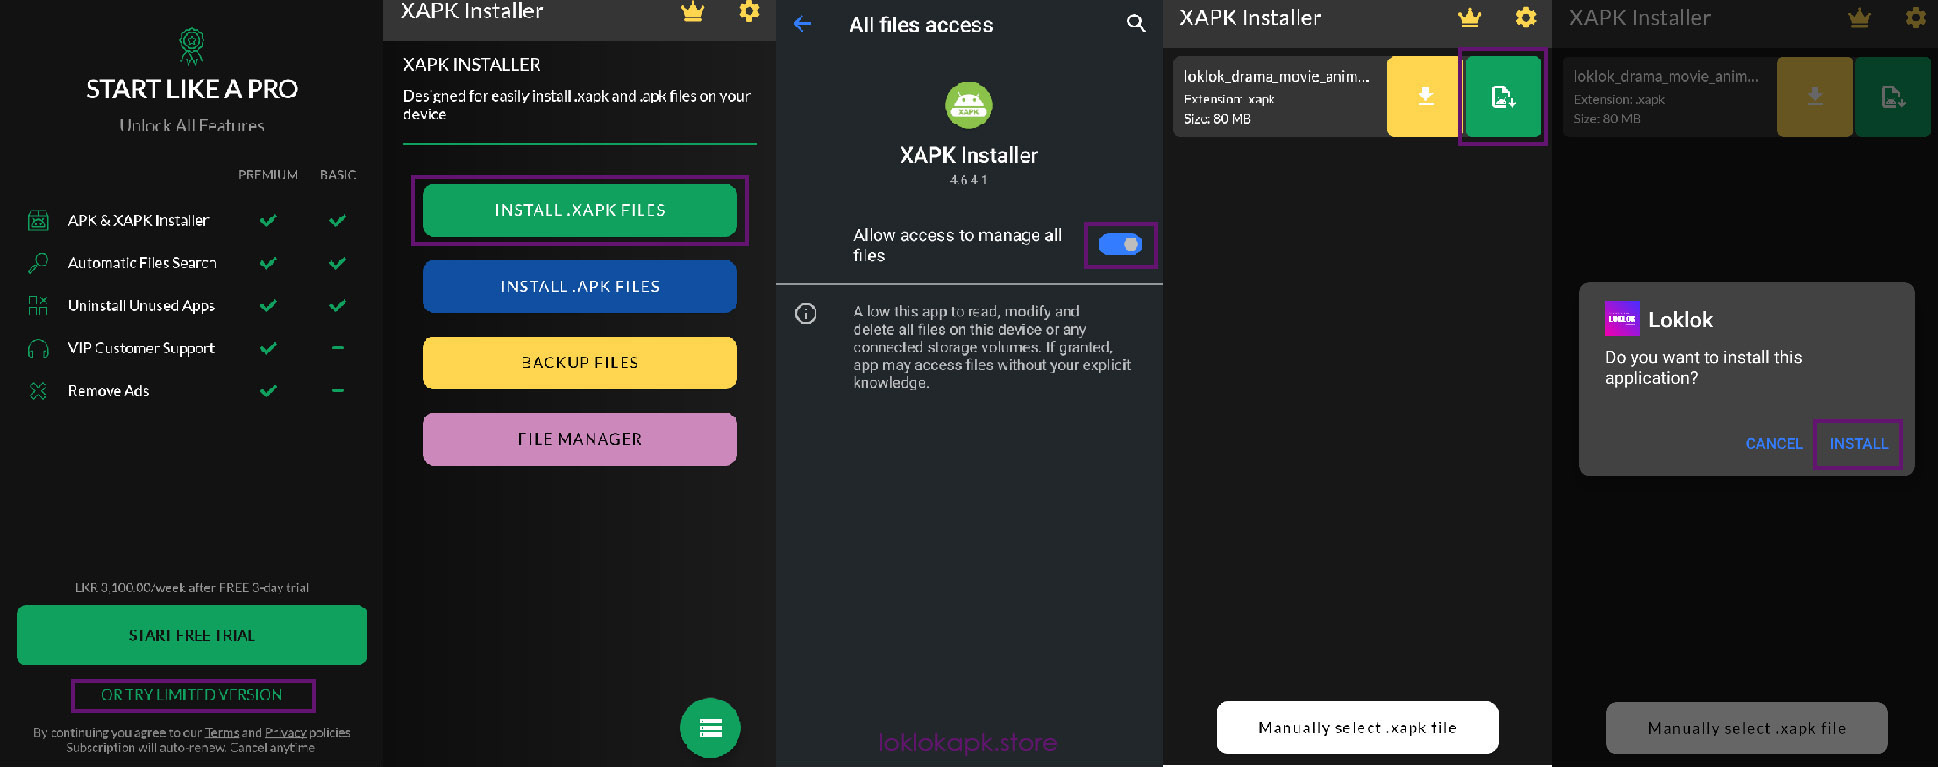Choose OR TRY LIMITED VERSION link
The height and width of the screenshot is (767, 1938).
(x=192, y=695)
